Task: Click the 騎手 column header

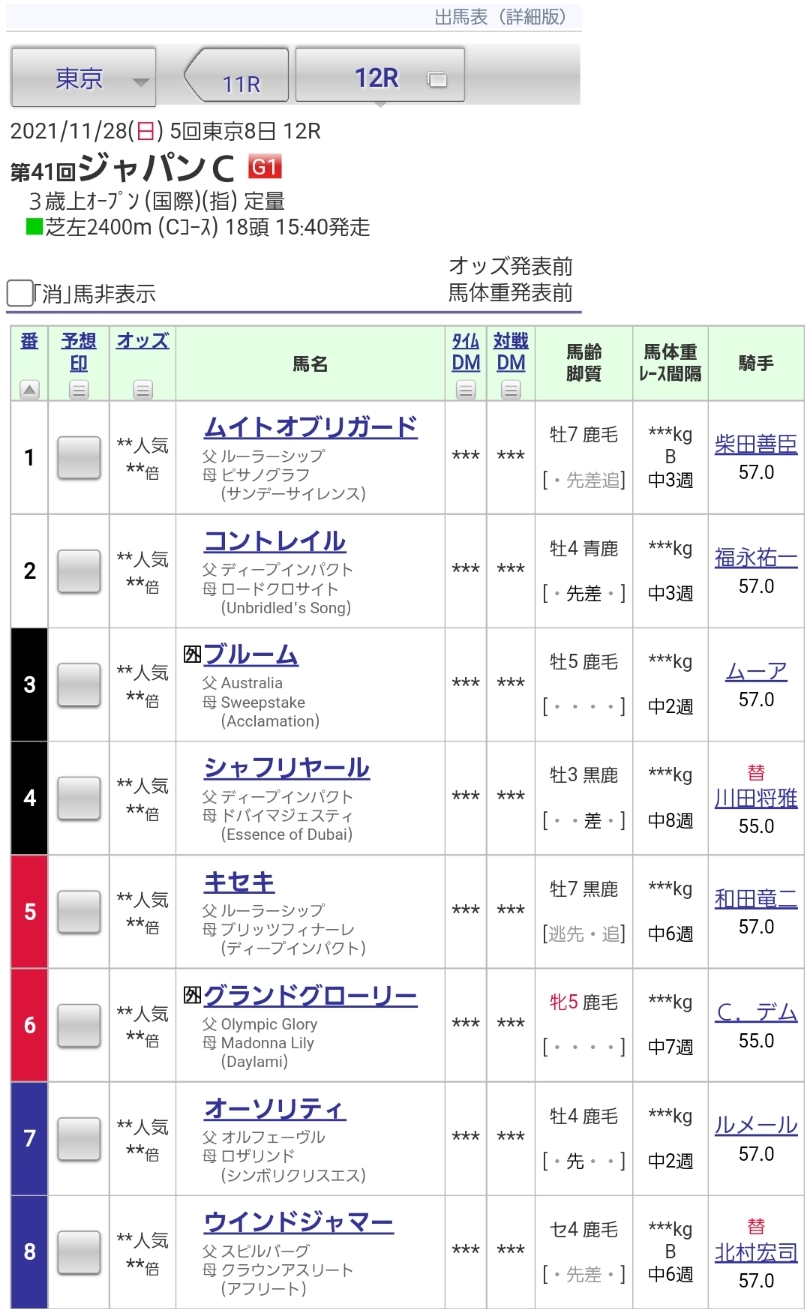Action: pos(756,363)
